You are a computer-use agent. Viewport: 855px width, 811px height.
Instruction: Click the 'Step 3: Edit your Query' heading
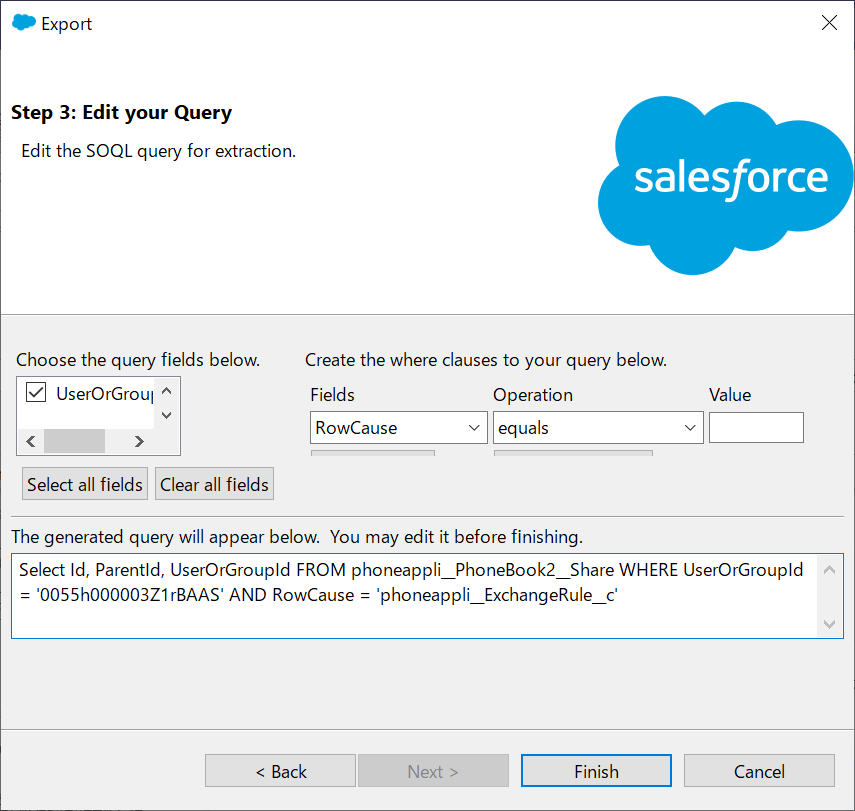coord(122,112)
